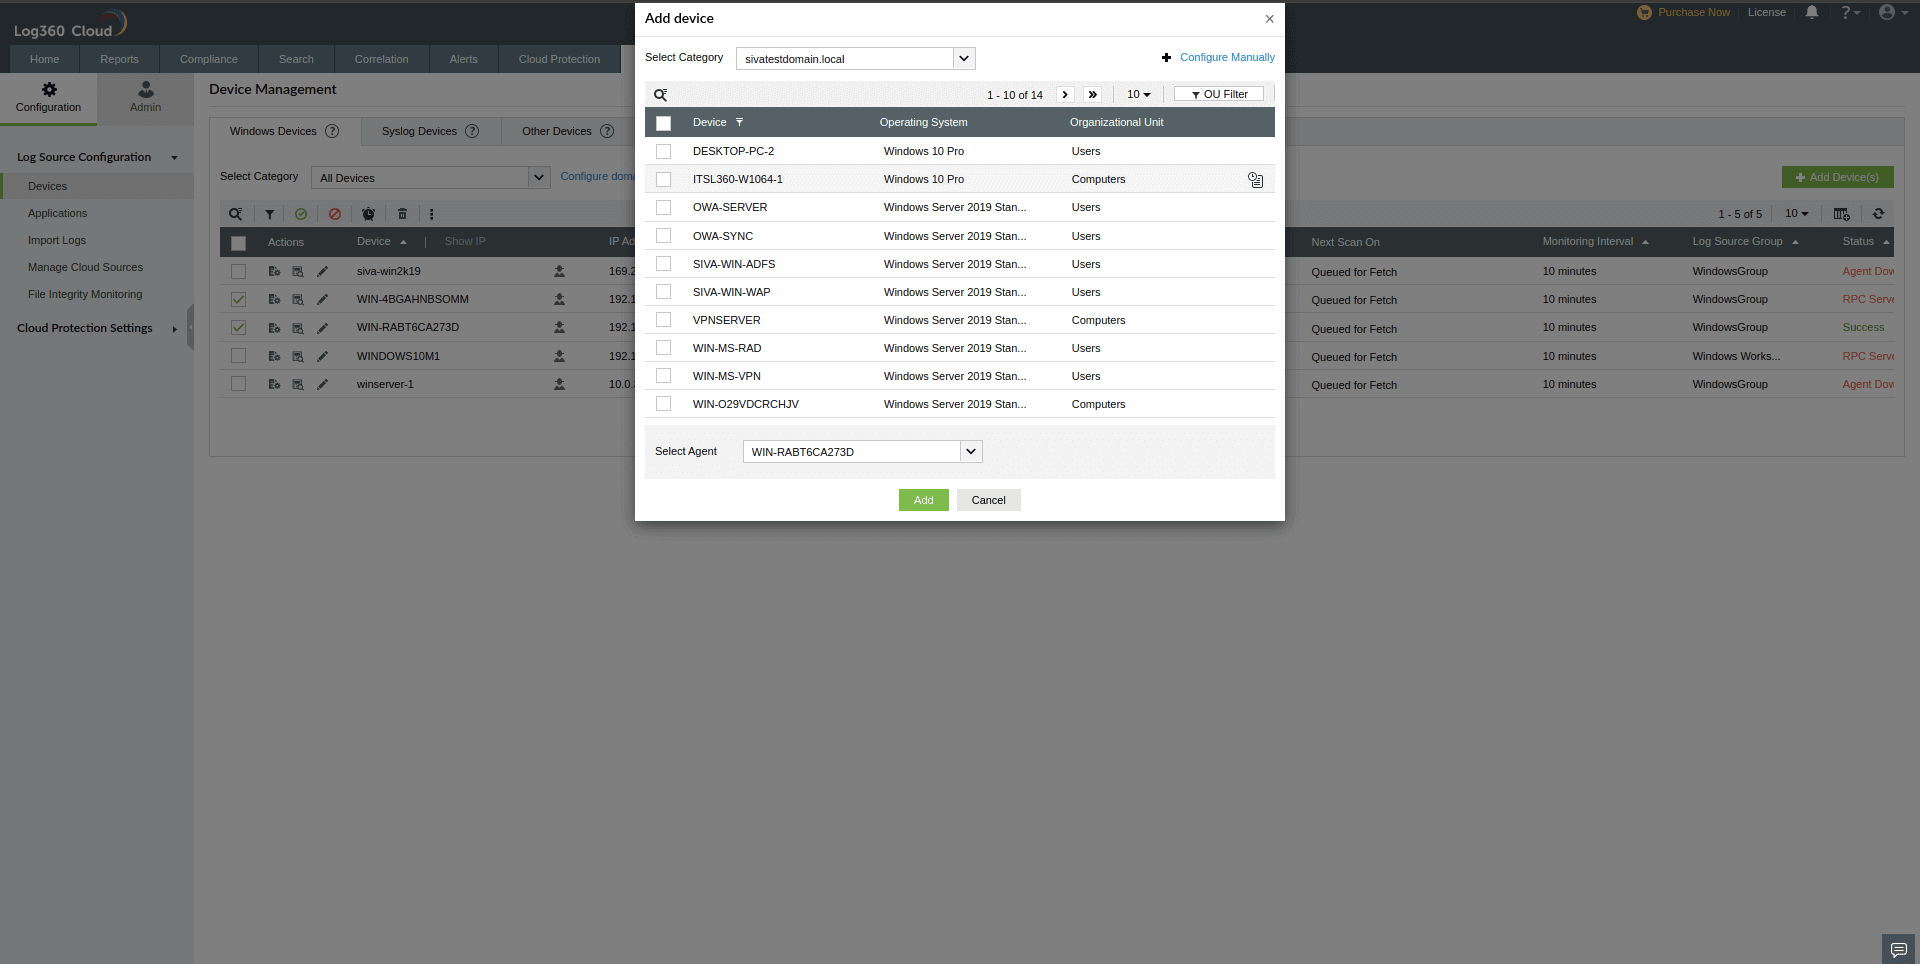
Task: Click the log search icon for WIN-4BGAHNBSOMM
Action: pos(297,300)
